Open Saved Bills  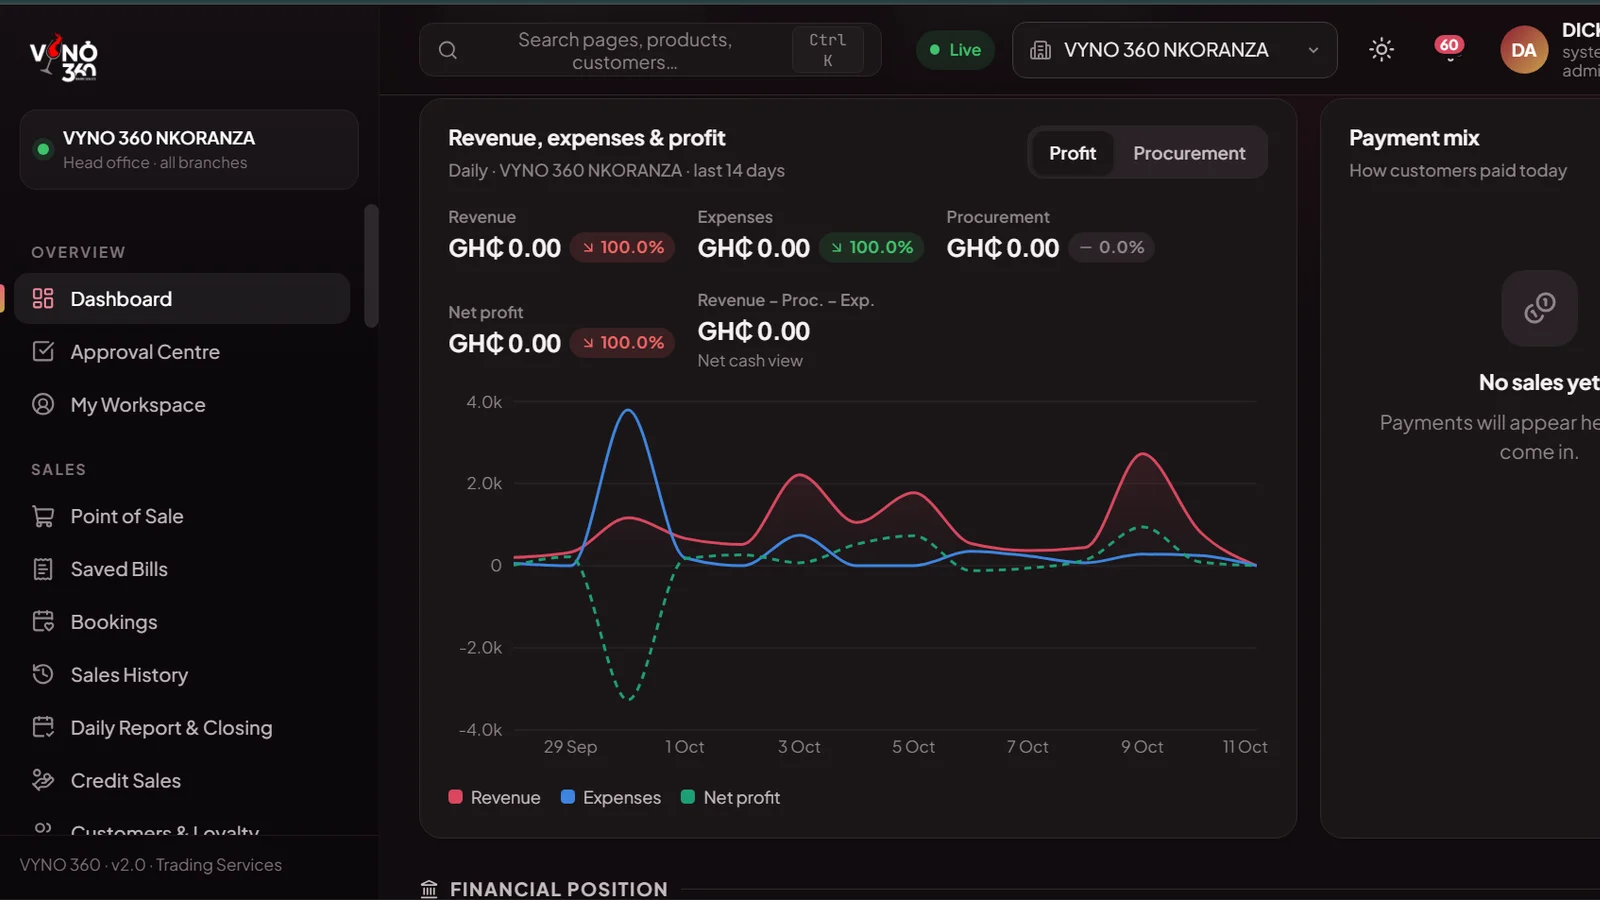pos(182,569)
